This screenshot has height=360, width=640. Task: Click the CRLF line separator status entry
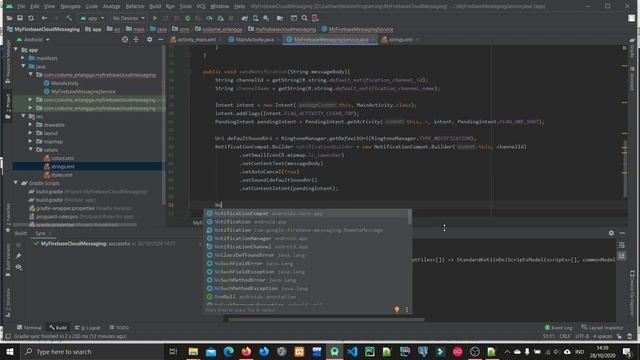564,336
